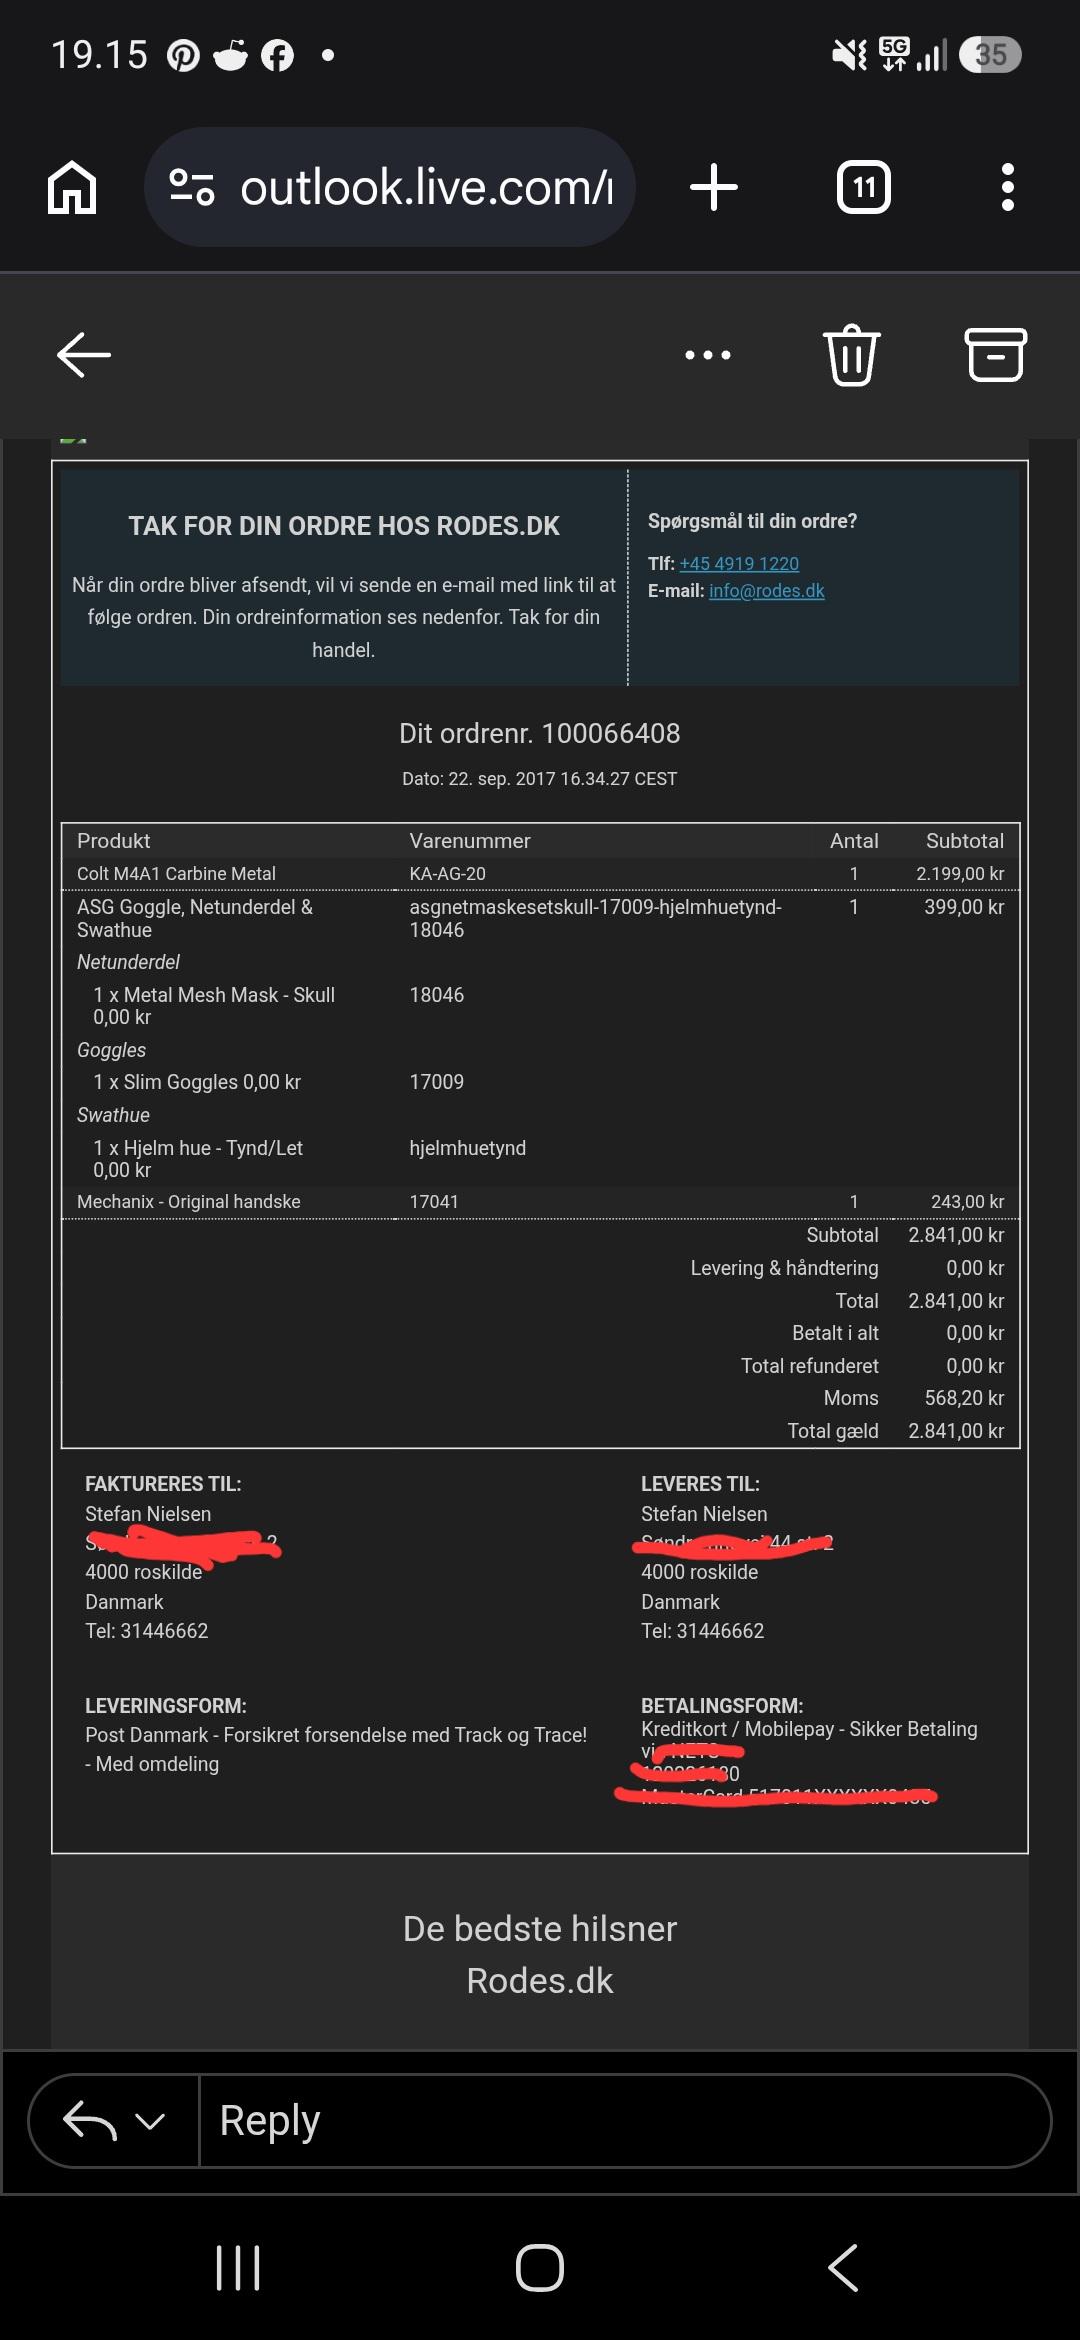Tap the muted sound status icon
Image resolution: width=1080 pixels, height=2340 pixels.
tap(850, 55)
